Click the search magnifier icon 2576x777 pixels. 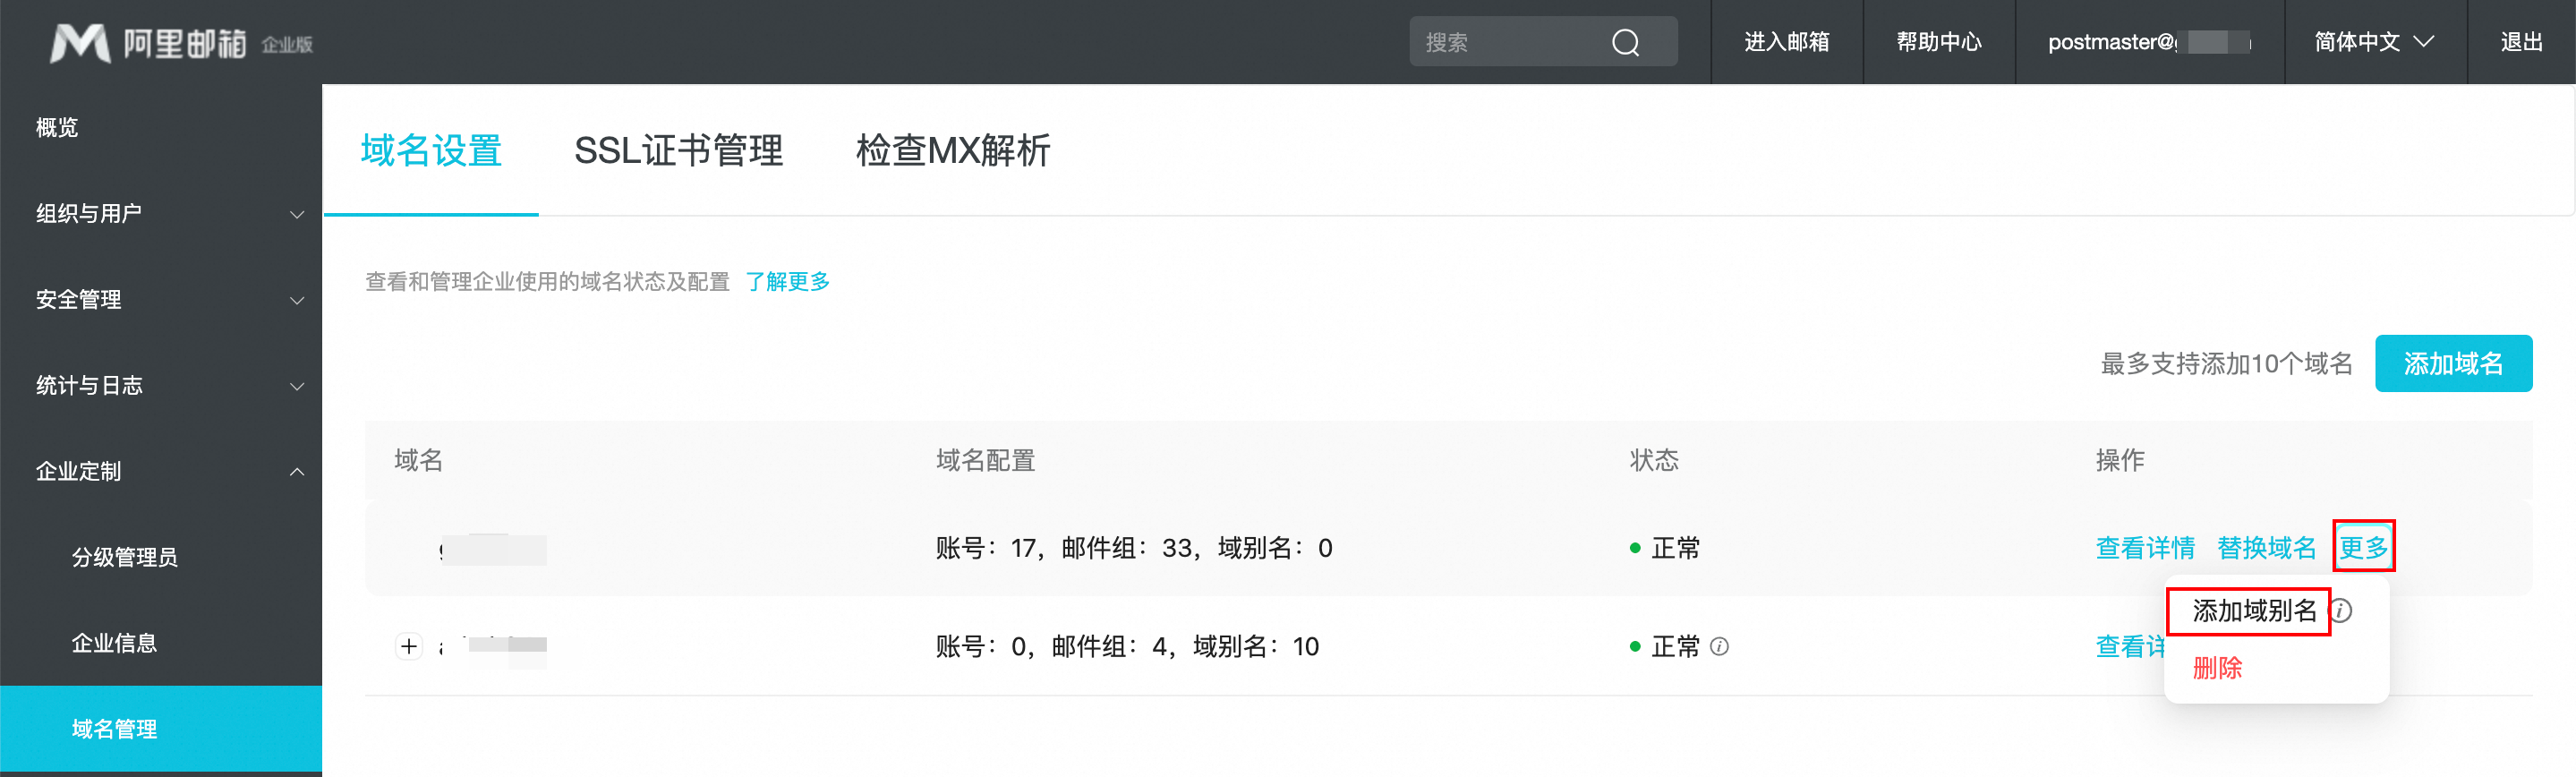(x=1625, y=42)
